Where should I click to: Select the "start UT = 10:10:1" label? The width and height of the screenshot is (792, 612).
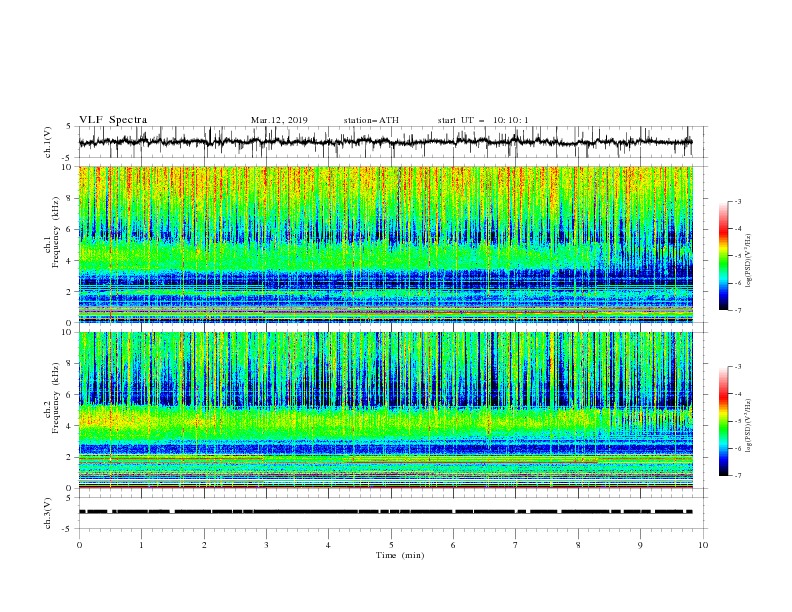[x=483, y=120]
